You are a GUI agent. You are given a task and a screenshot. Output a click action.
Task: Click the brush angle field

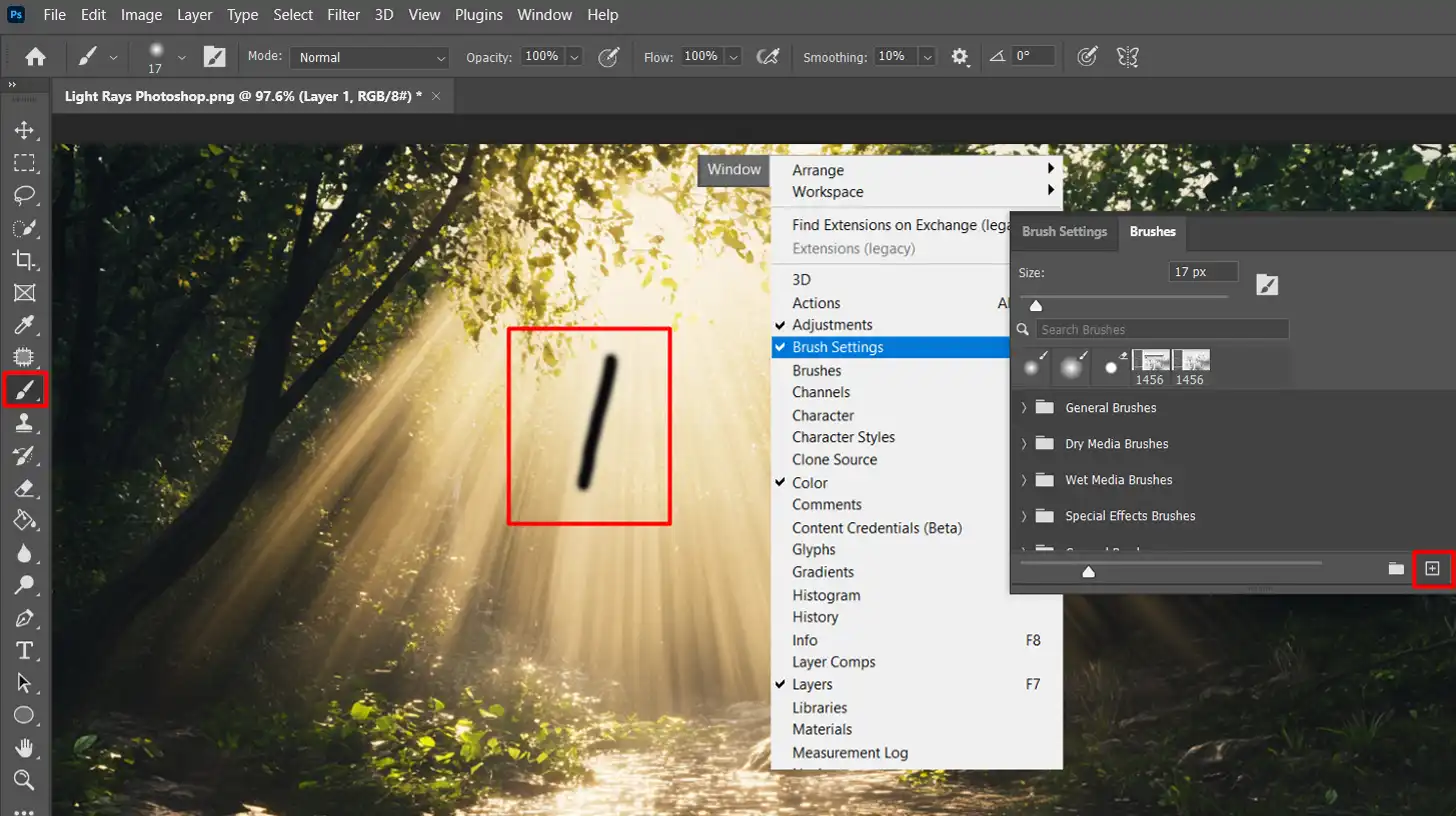point(1033,57)
